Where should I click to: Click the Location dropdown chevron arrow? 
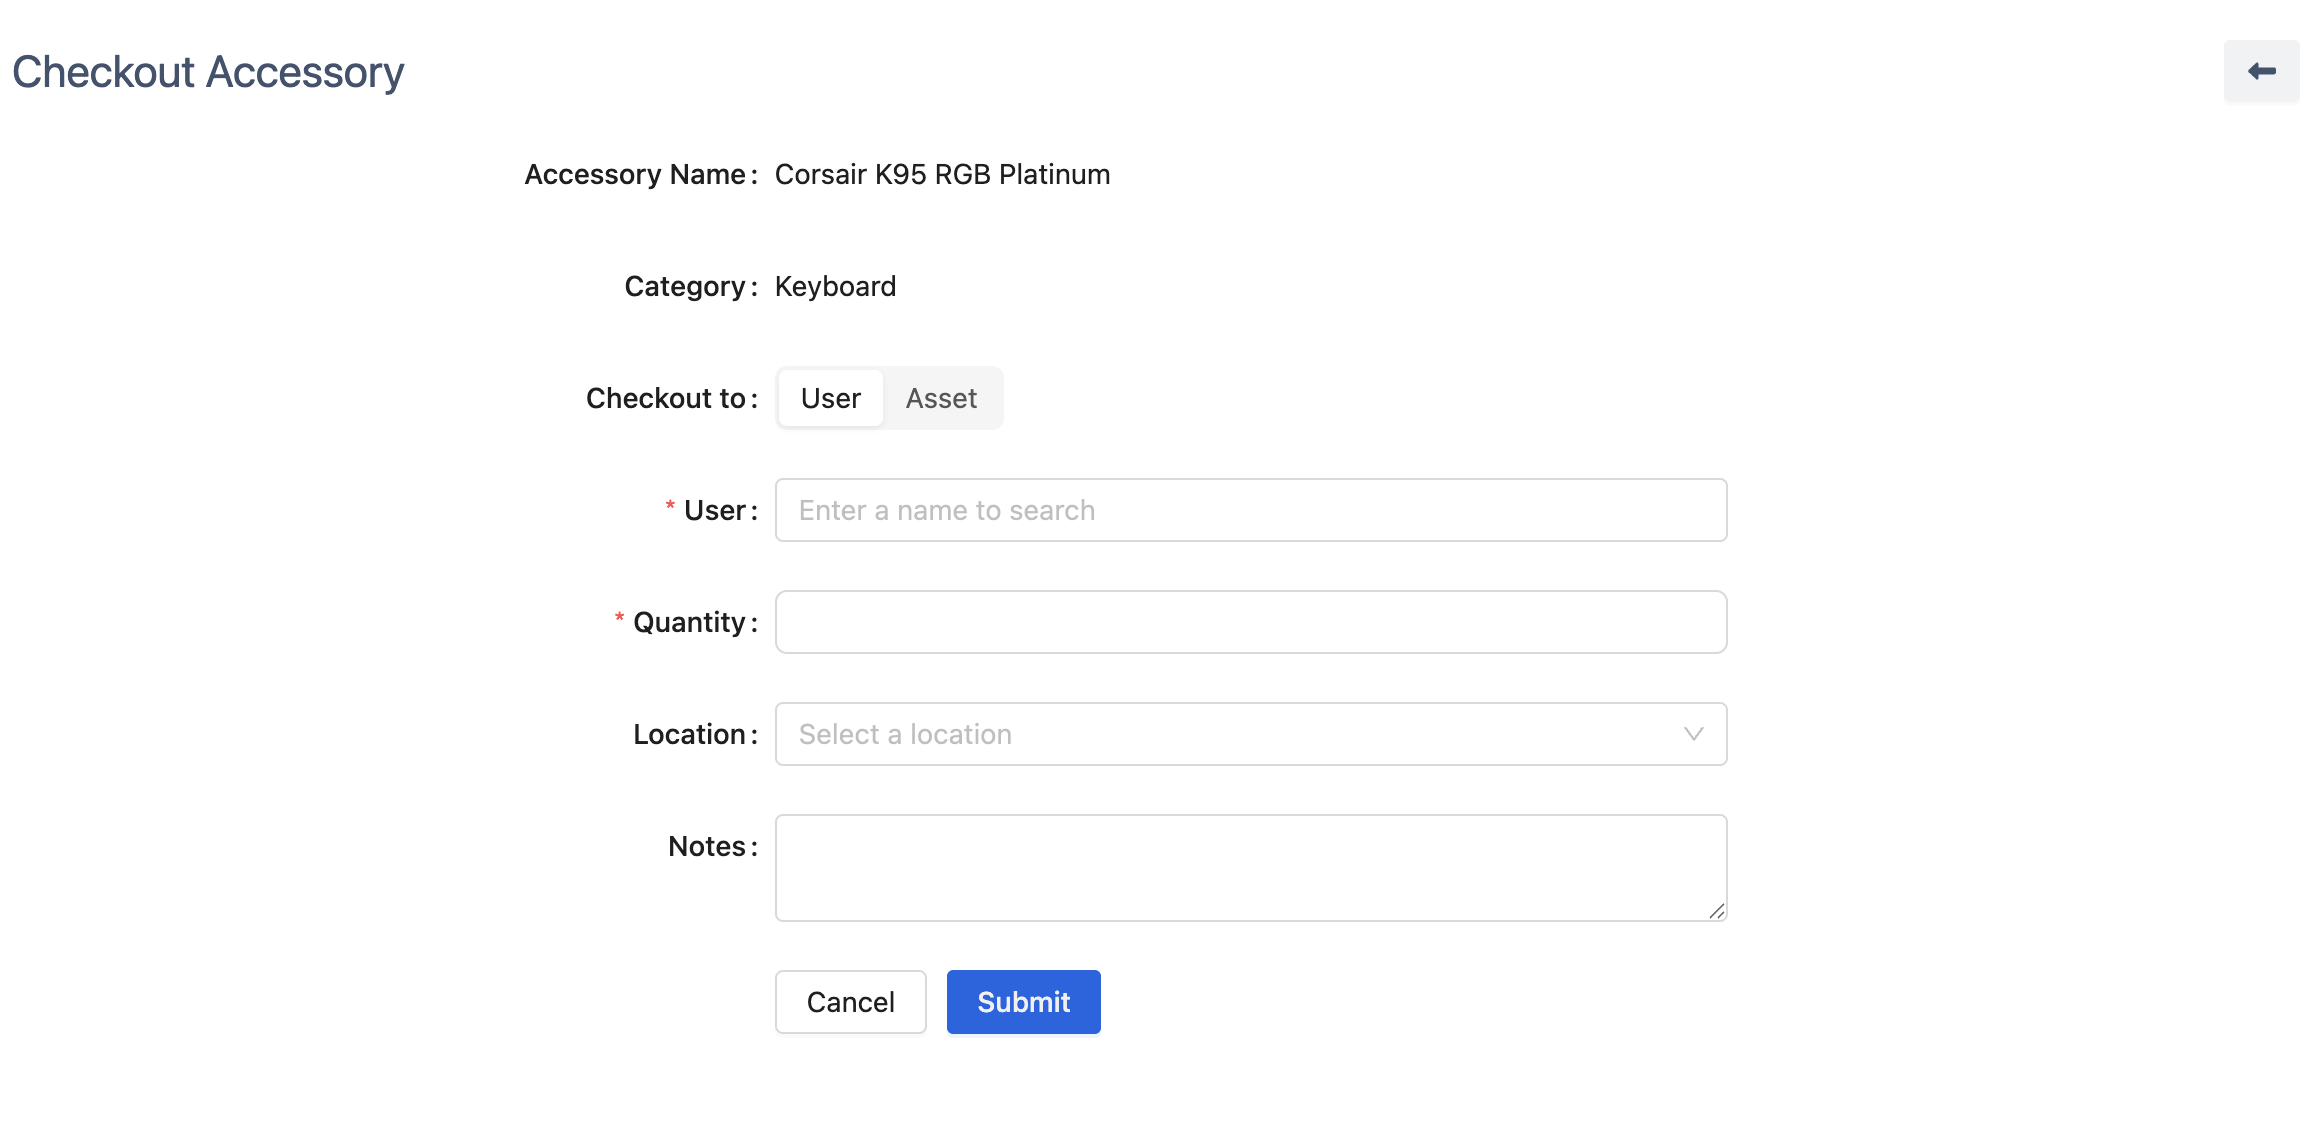tap(1693, 734)
